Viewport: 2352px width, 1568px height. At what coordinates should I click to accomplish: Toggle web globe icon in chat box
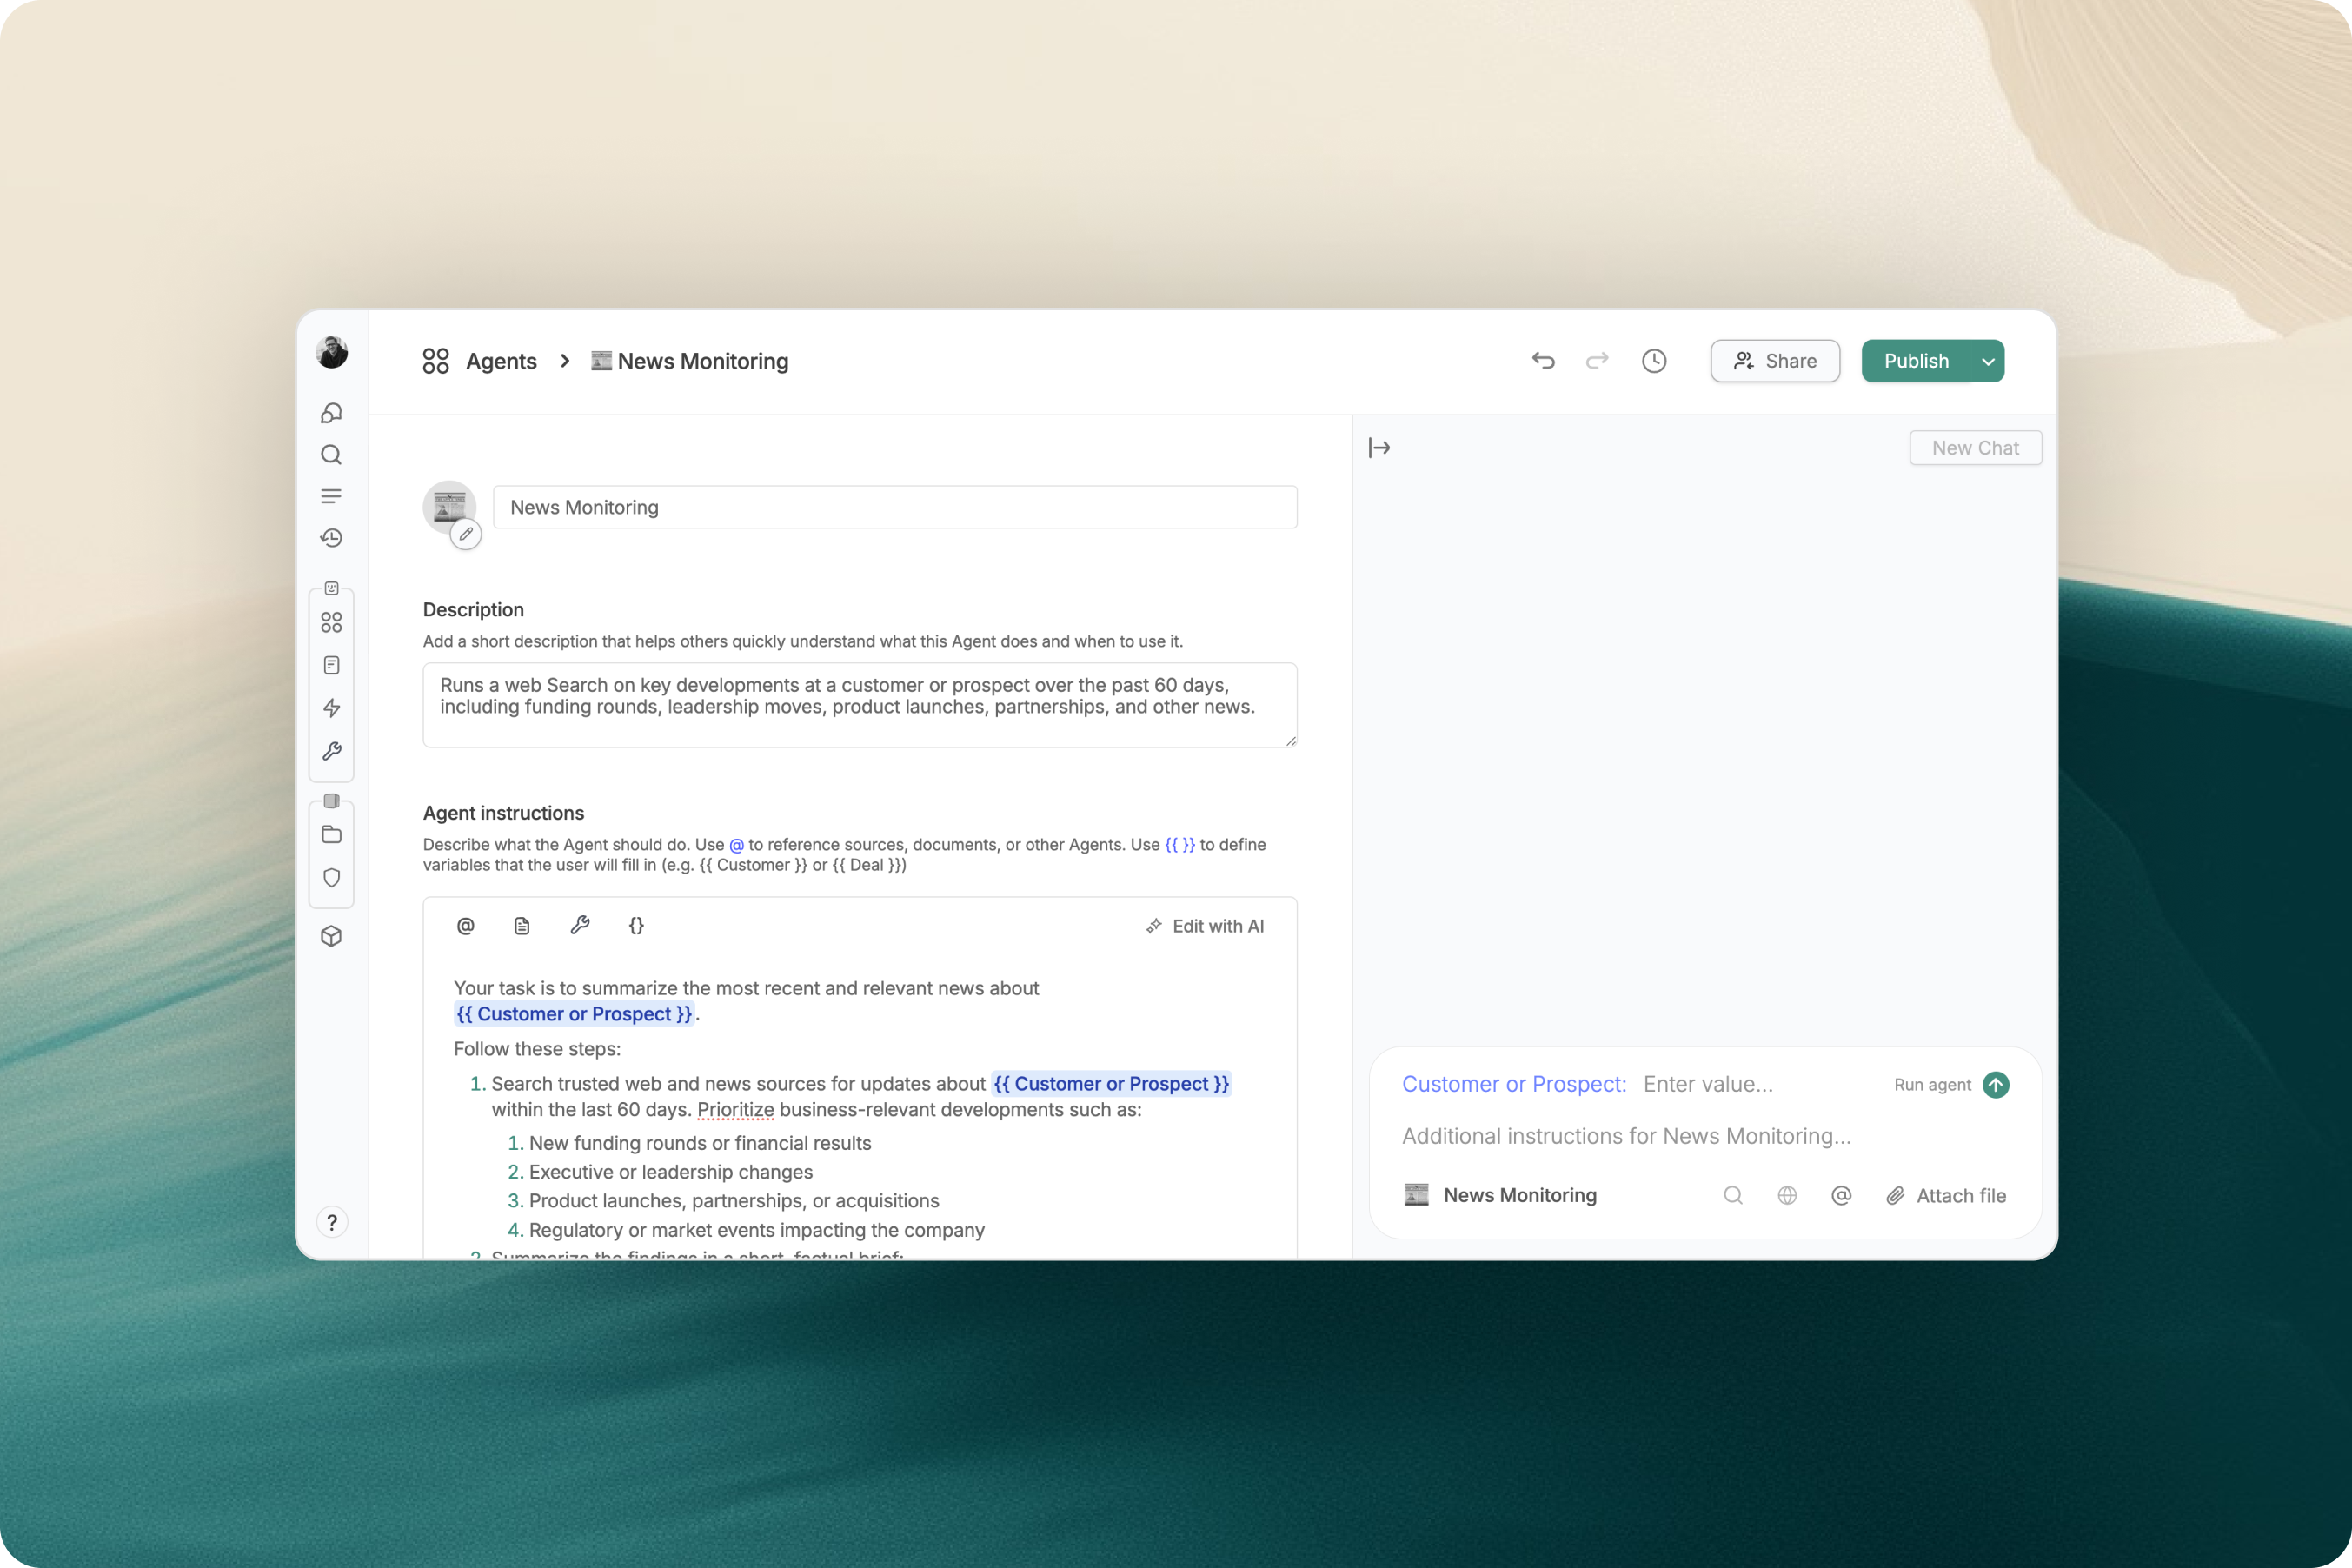pyautogui.click(x=1787, y=1195)
